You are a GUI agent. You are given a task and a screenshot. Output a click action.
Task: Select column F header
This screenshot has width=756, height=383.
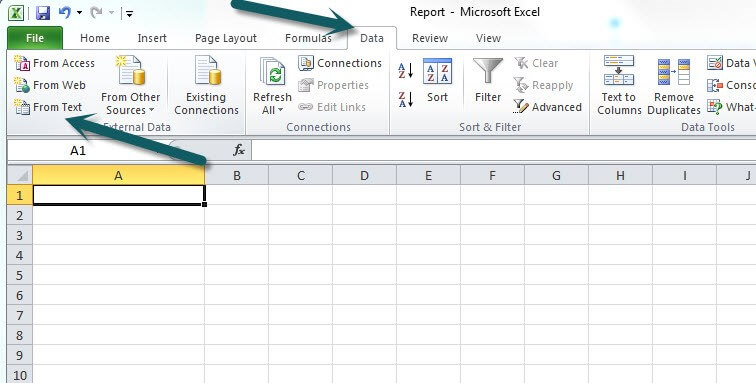point(492,175)
